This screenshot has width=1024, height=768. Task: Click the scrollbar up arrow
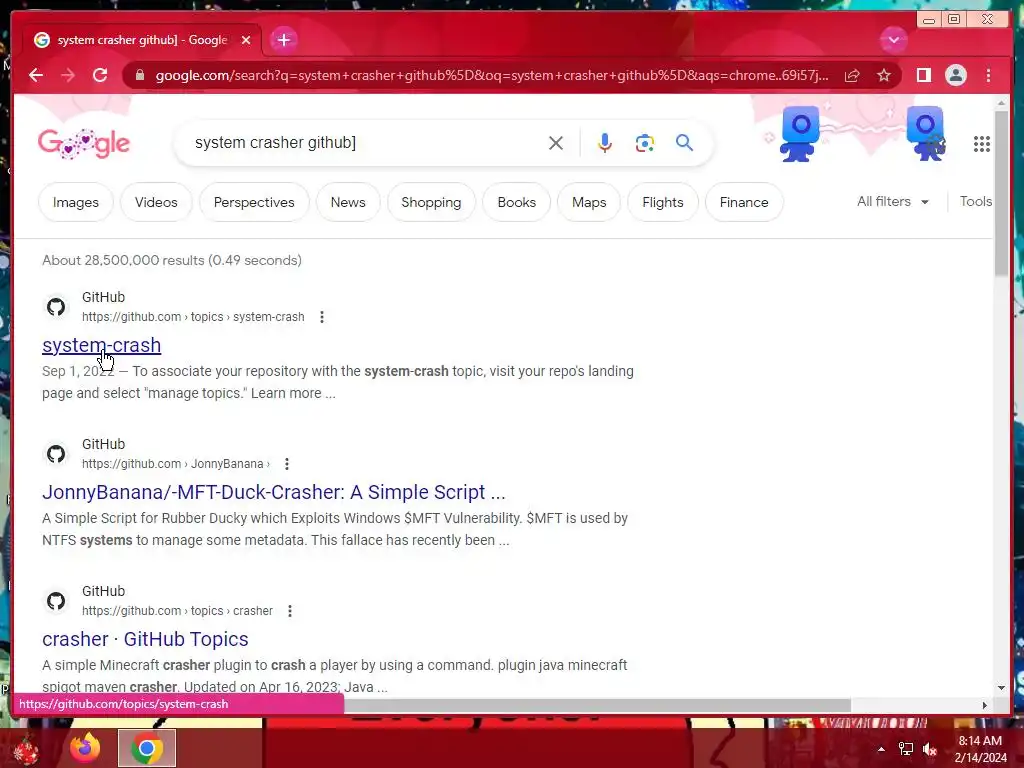tap(1001, 103)
